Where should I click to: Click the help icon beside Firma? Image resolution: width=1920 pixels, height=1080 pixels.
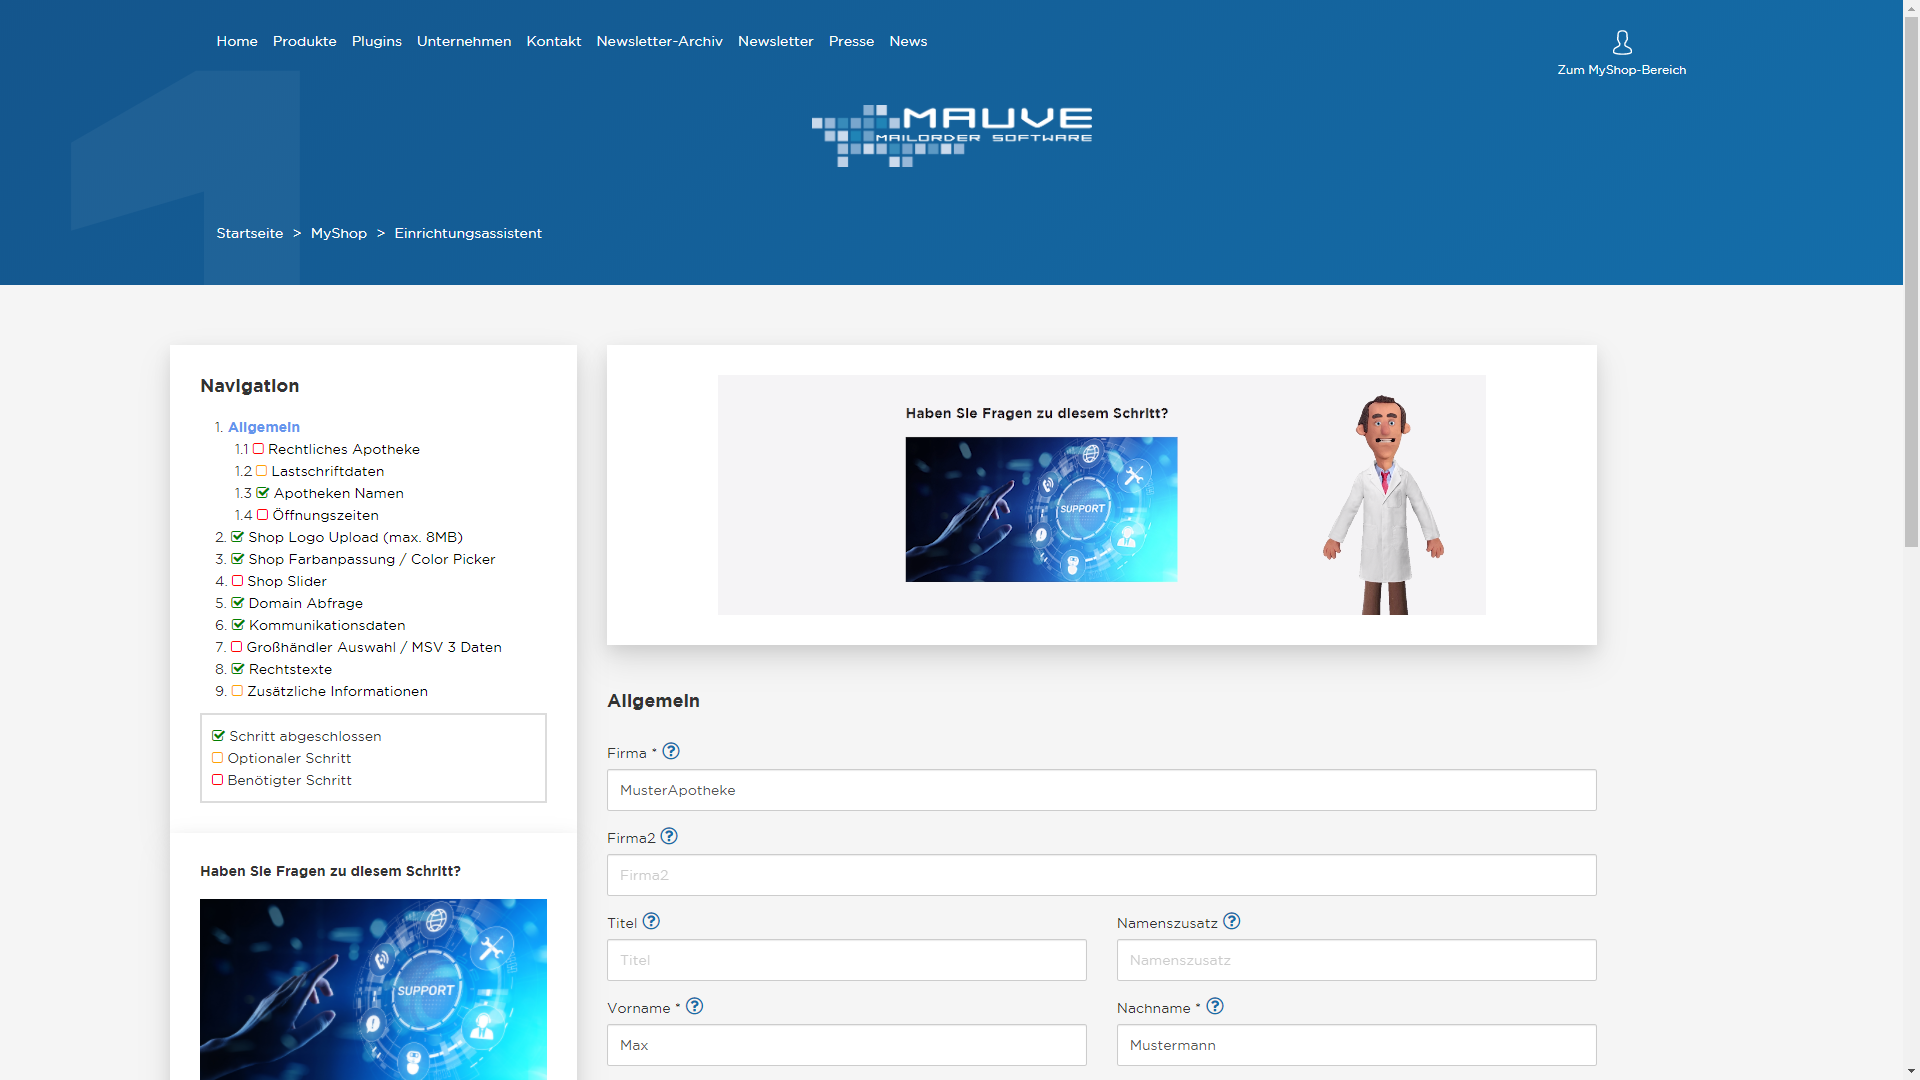pos(671,751)
